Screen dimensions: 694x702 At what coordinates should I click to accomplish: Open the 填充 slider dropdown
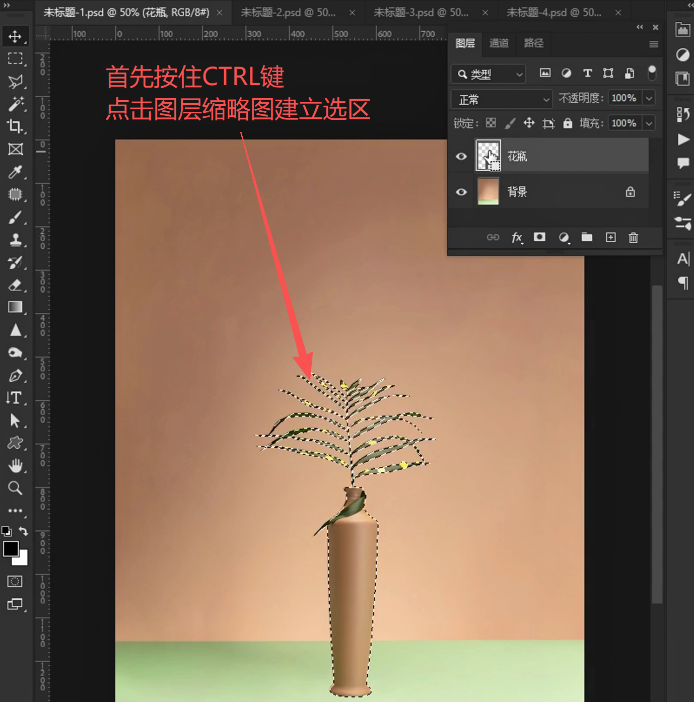click(x=649, y=123)
